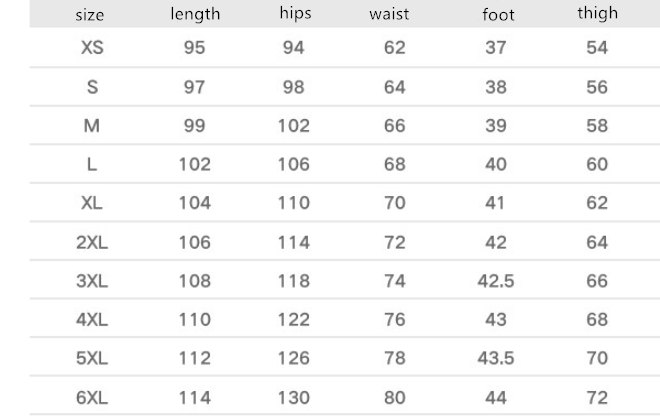This screenshot has height=419, width=660.
Task: Click the foot value 43.5 for 5XL
Action: tap(496, 357)
